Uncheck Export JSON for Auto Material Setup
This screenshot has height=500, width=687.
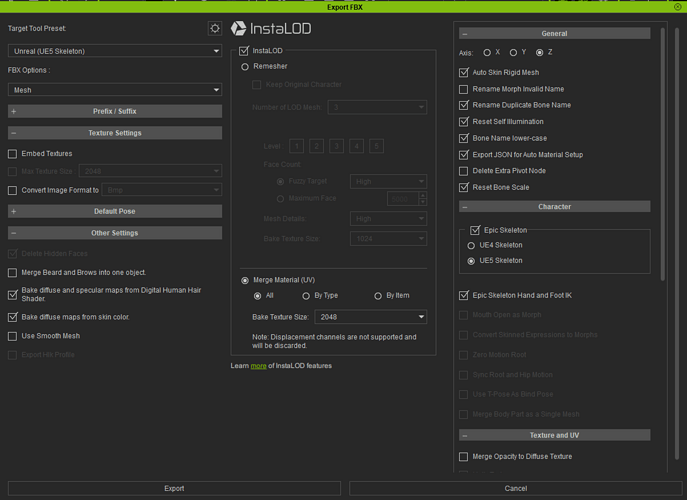(464, 155)
